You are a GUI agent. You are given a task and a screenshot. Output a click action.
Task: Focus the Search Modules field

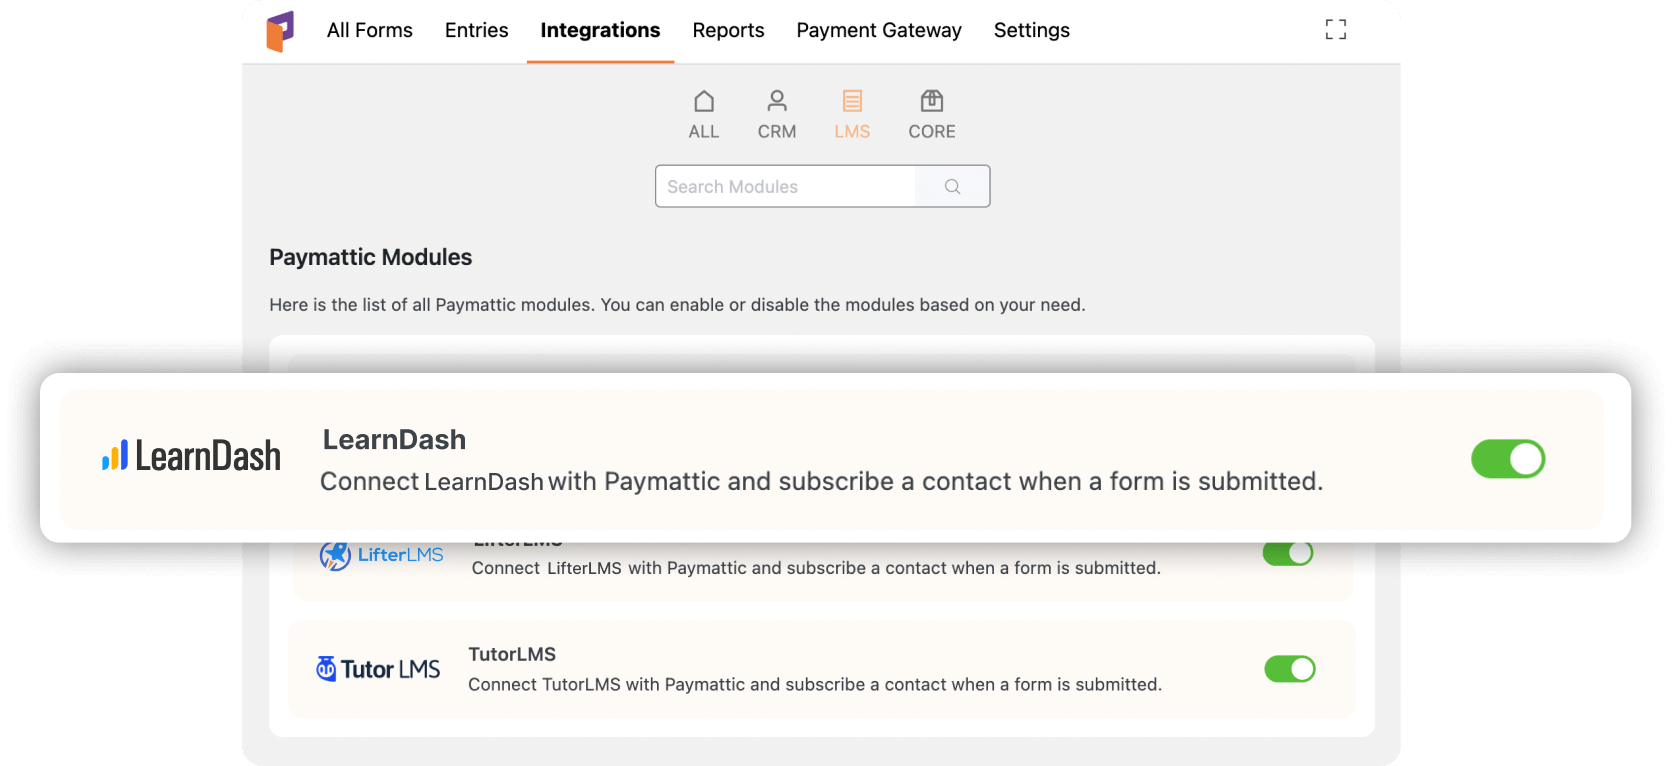tap(785, 187)
